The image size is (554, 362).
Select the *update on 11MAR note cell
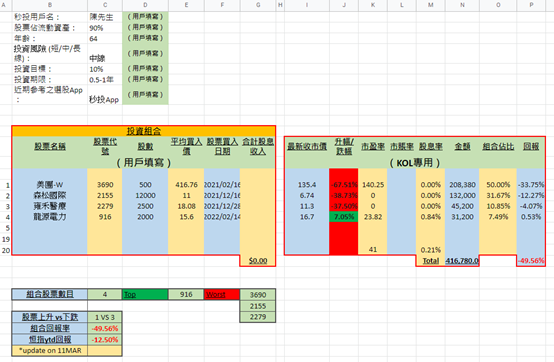point(50,351)
